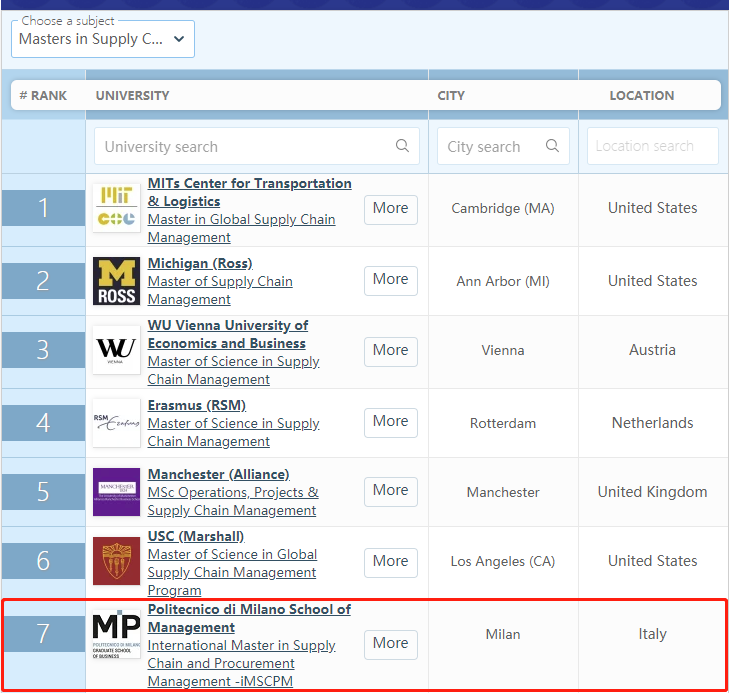Click More button for WU Vienna row
Viewport: 729px width, 693px height.
(391, 352)
